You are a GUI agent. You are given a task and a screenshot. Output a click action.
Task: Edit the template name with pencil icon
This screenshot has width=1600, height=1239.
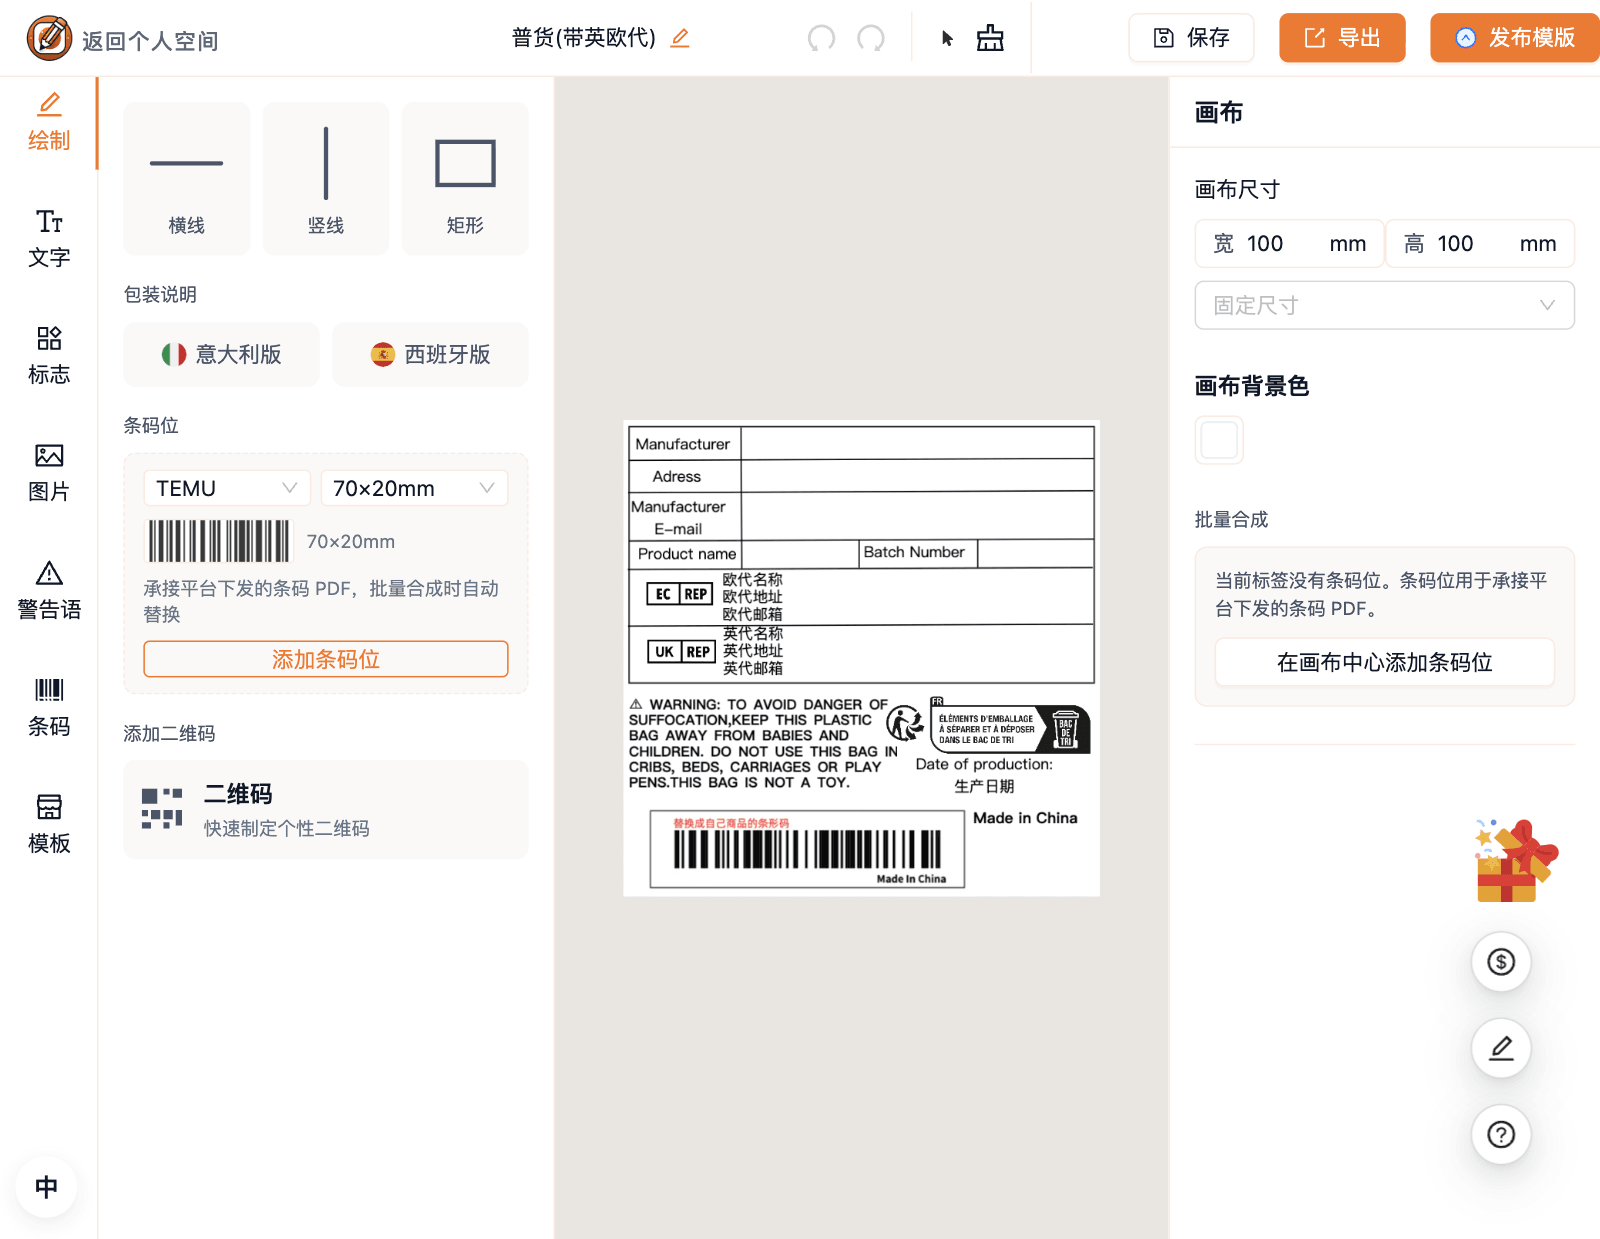coord(680,38)
